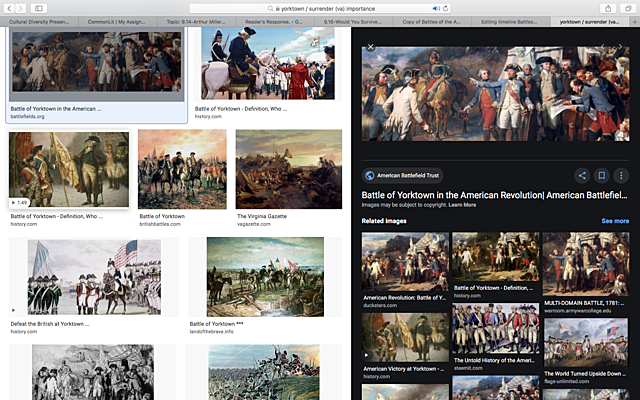Open the Battle of Yorktown in the American Revolution title link
This screenshot has height=400, width=640.
(494, 195)
